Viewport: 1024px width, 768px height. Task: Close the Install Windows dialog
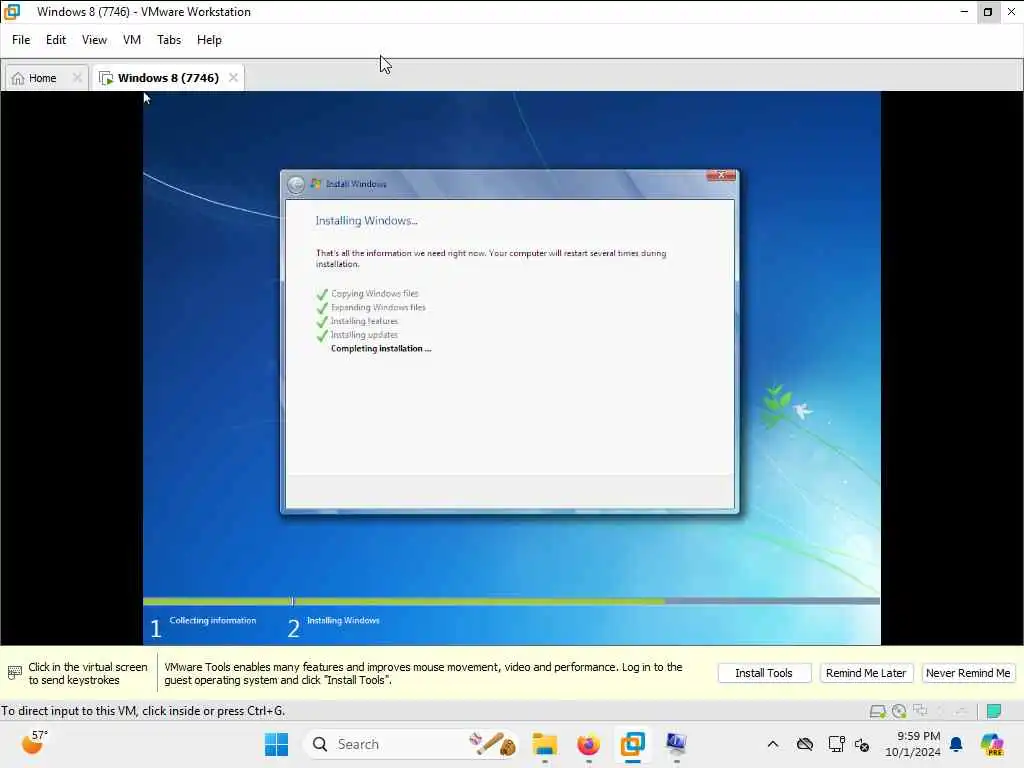(721, 175)
